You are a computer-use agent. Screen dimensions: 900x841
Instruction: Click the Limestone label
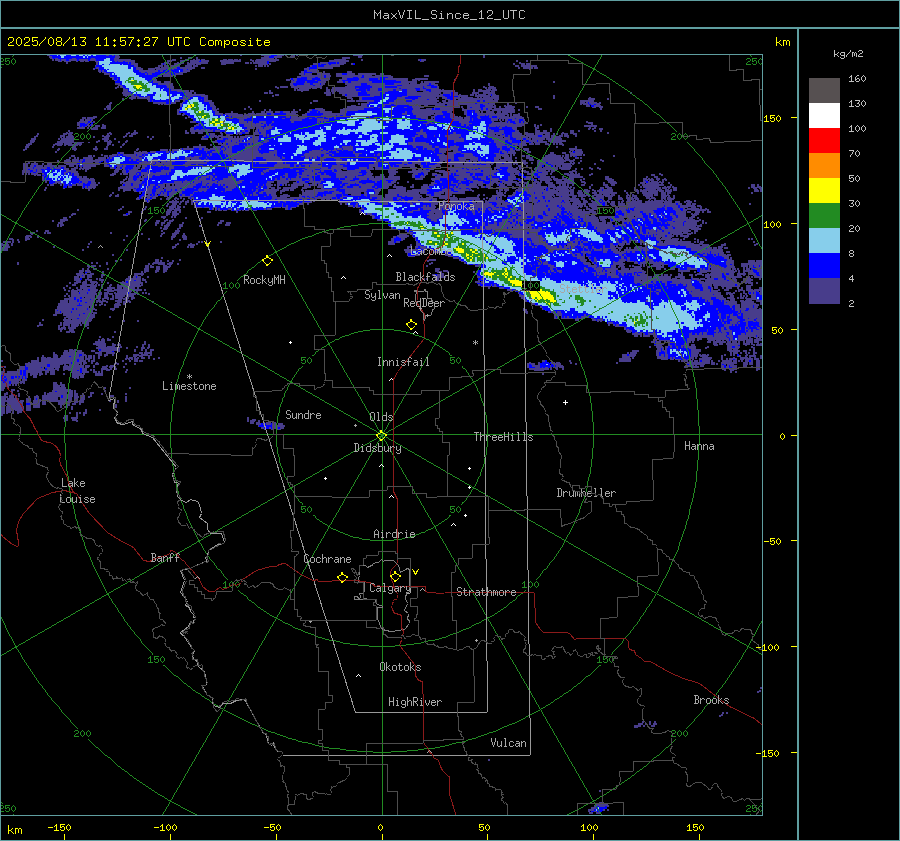pyautogui.click(x=189, y=386)
